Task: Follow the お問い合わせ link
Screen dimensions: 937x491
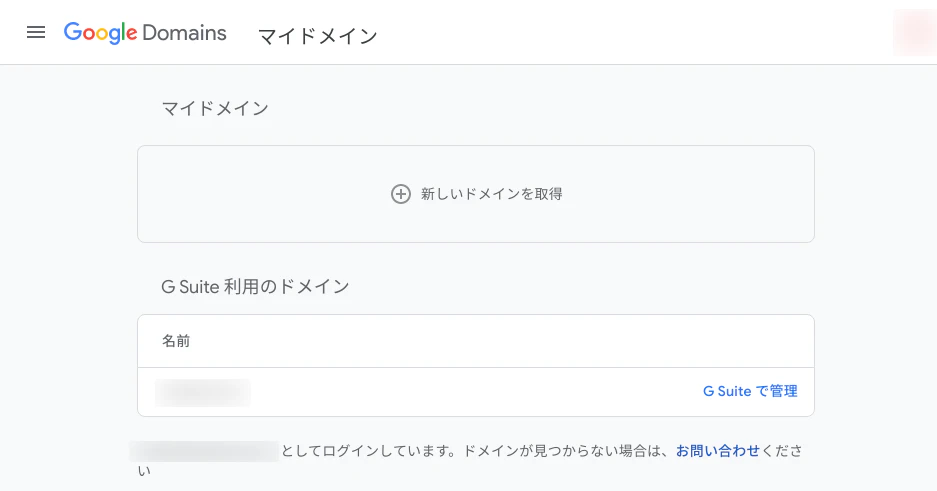Action: tap(718, 450)
